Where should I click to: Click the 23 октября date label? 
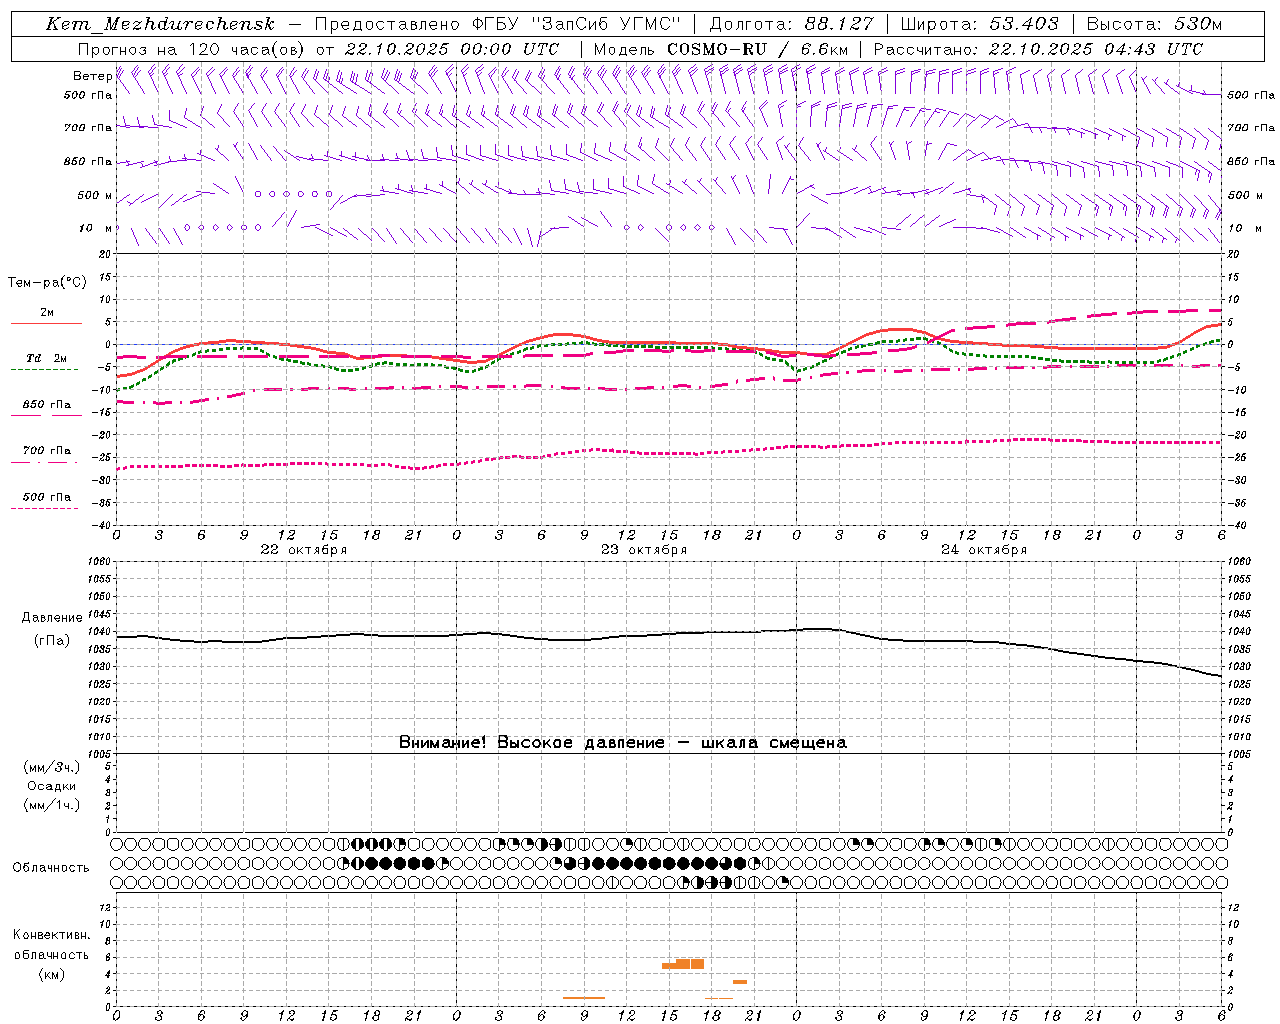click(644, 550)
